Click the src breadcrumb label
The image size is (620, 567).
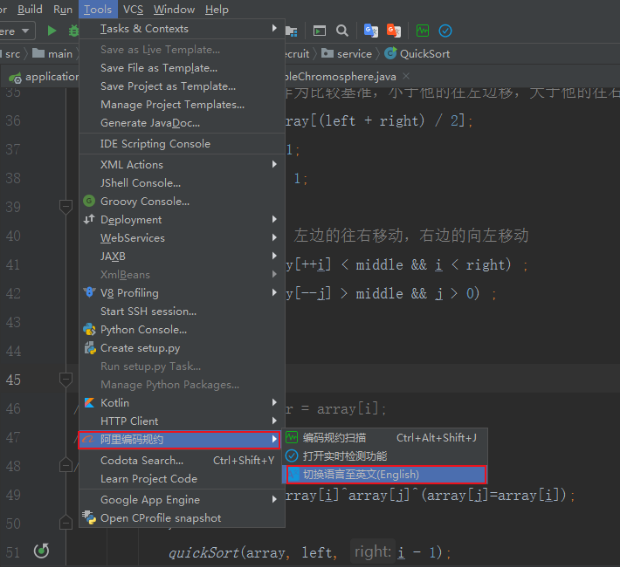coord(13,54)
